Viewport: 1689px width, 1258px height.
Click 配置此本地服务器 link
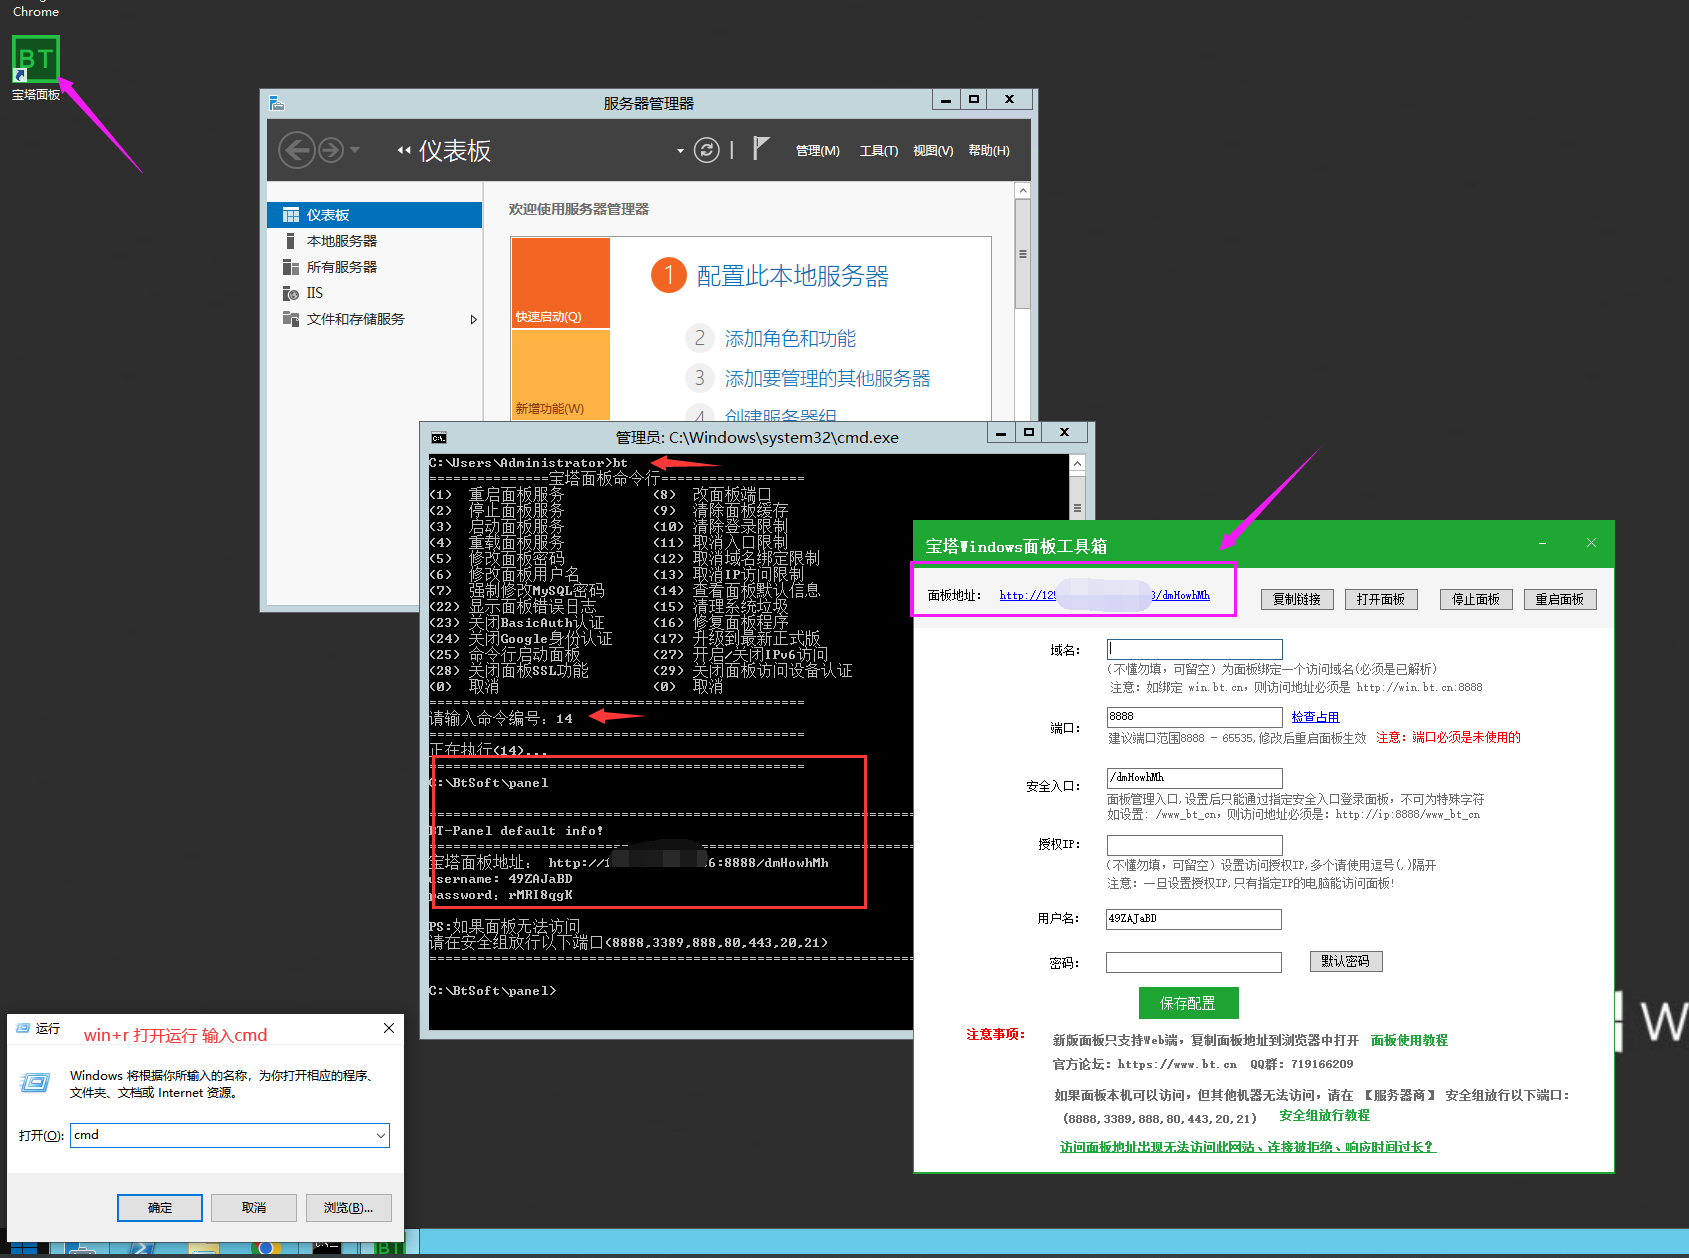[x=792, y=276]
